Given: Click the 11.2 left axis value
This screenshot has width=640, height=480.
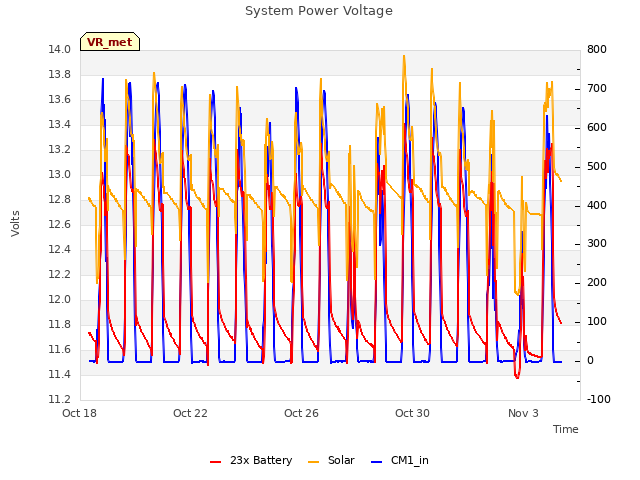Looking at the screenshot, I should 60,399.
